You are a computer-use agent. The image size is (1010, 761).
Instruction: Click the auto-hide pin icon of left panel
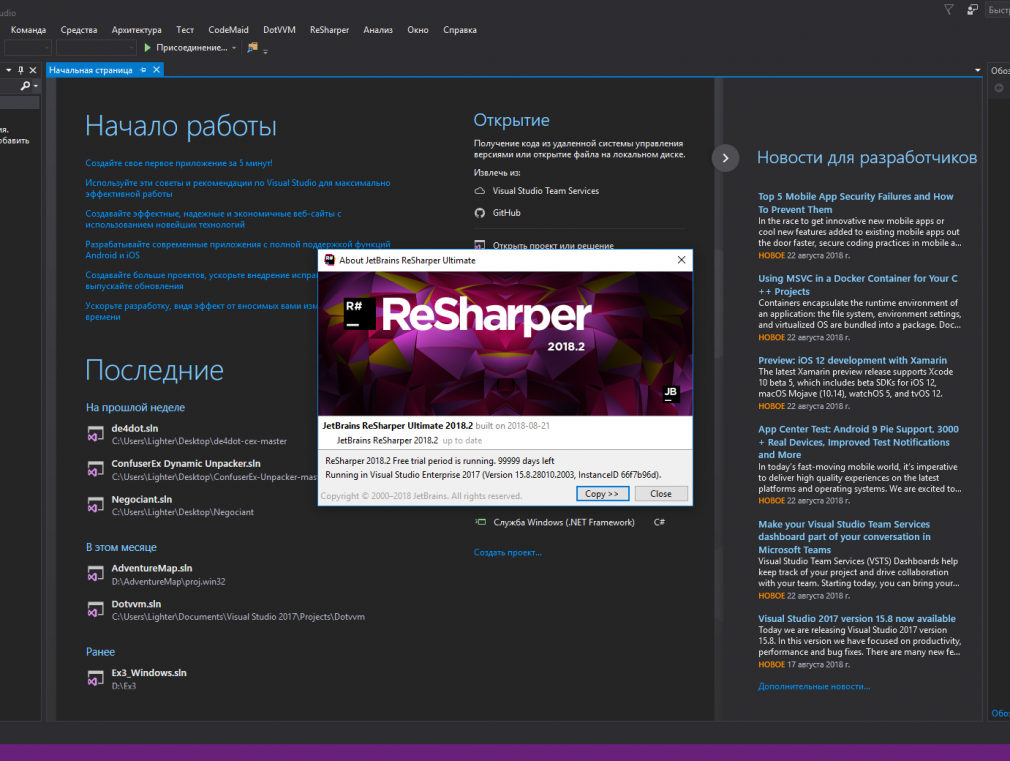21,70
